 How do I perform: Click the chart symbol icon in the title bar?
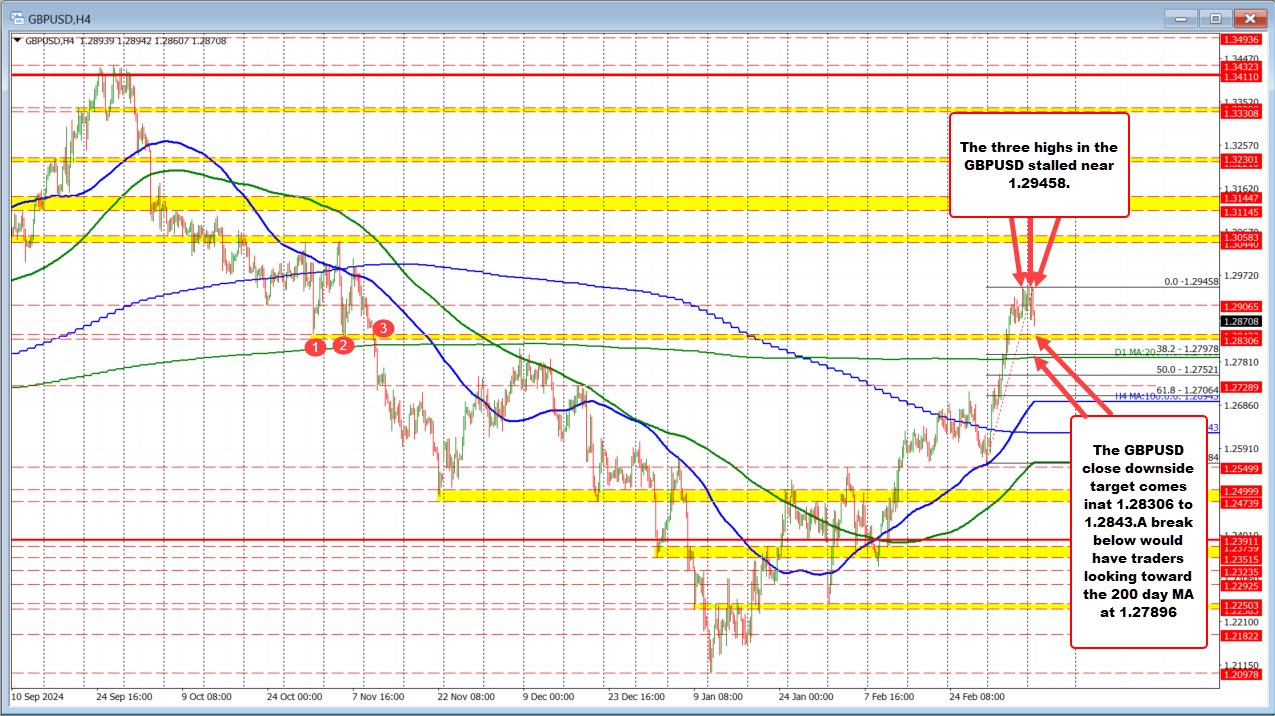coord(16,17)
